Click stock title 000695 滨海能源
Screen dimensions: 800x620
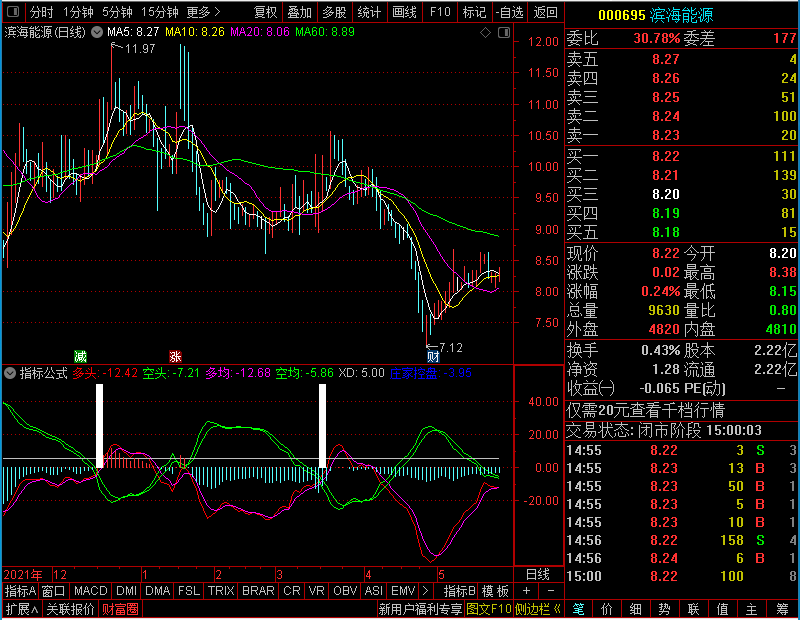click(656, 15)
